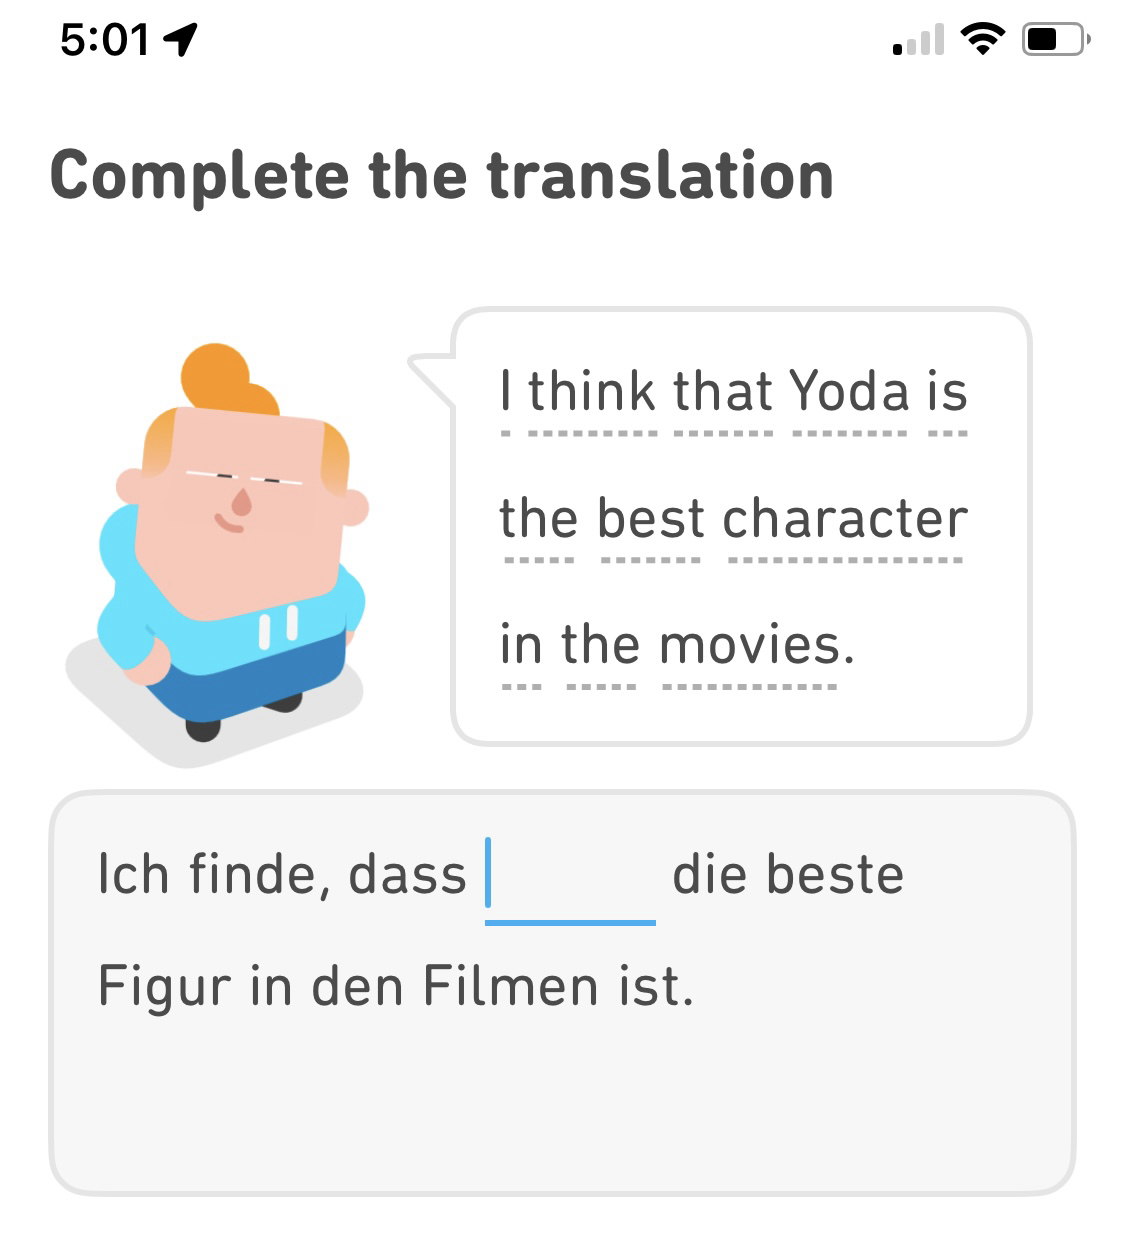Image resolution: width=1125 pixels, height=1236 pixels.
Task: Show hint for the word "best"
Action: pyautogui.click(x=651, y=518)
